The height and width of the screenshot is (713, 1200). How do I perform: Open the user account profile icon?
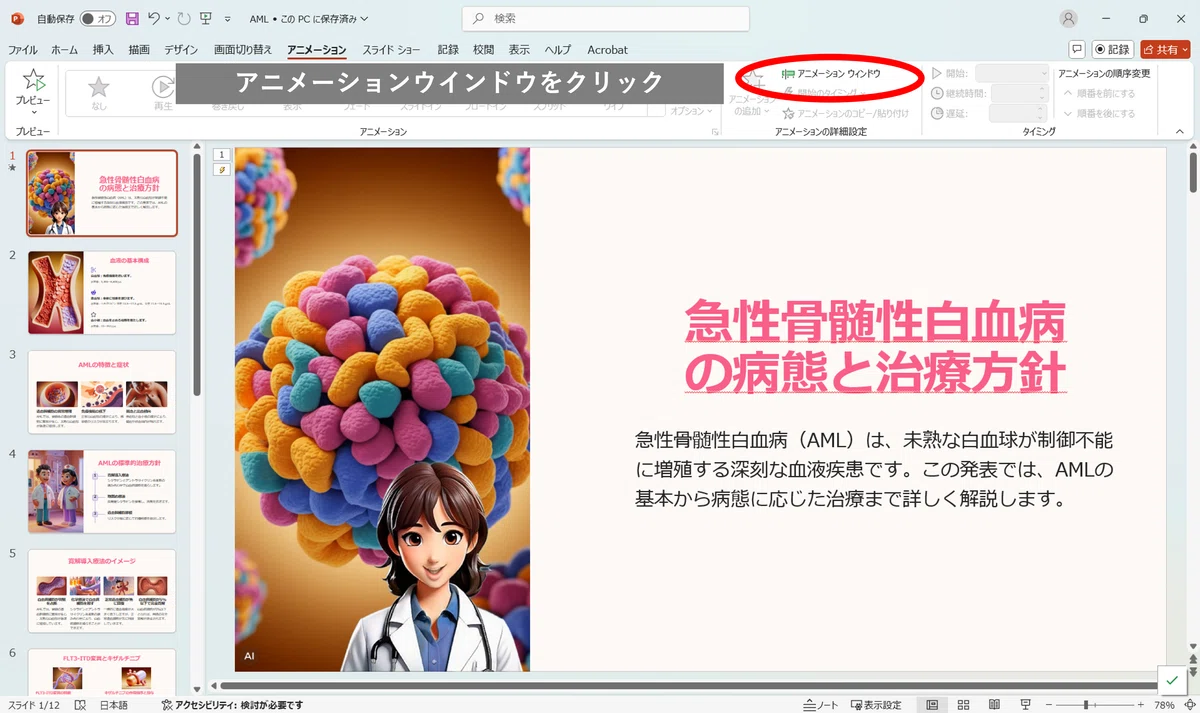(1069, 19)
